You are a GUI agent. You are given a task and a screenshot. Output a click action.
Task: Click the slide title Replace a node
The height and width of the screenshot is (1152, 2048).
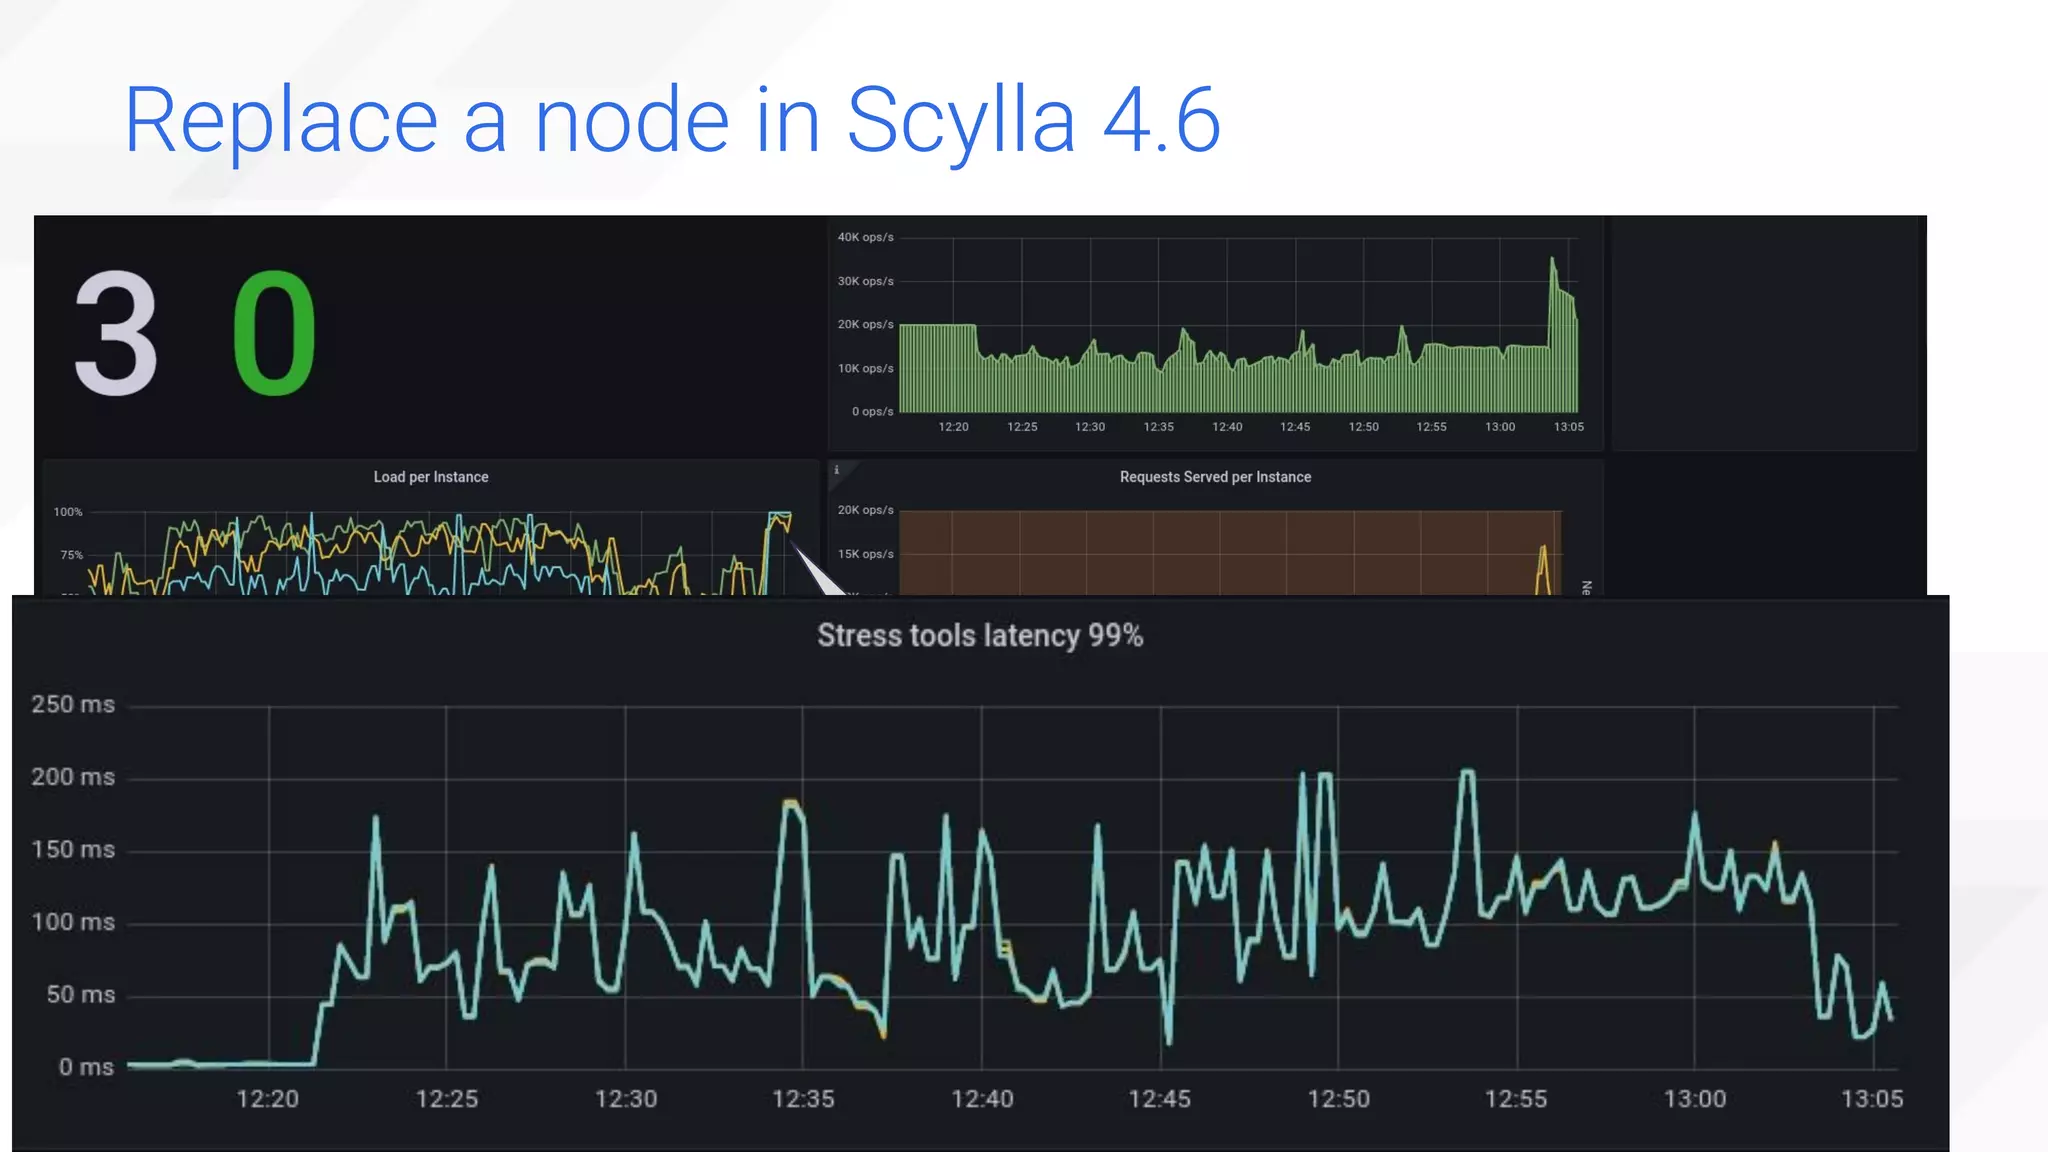click(x=671, y=120)
